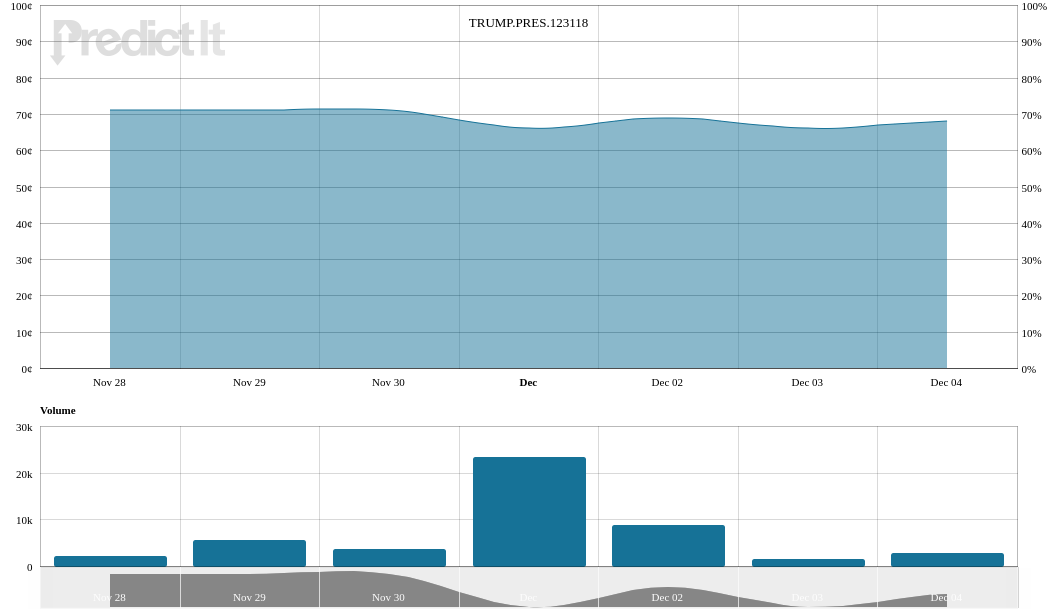
Task: Click the Volume heading above the bar chart
Action: (x=58, y=410)
